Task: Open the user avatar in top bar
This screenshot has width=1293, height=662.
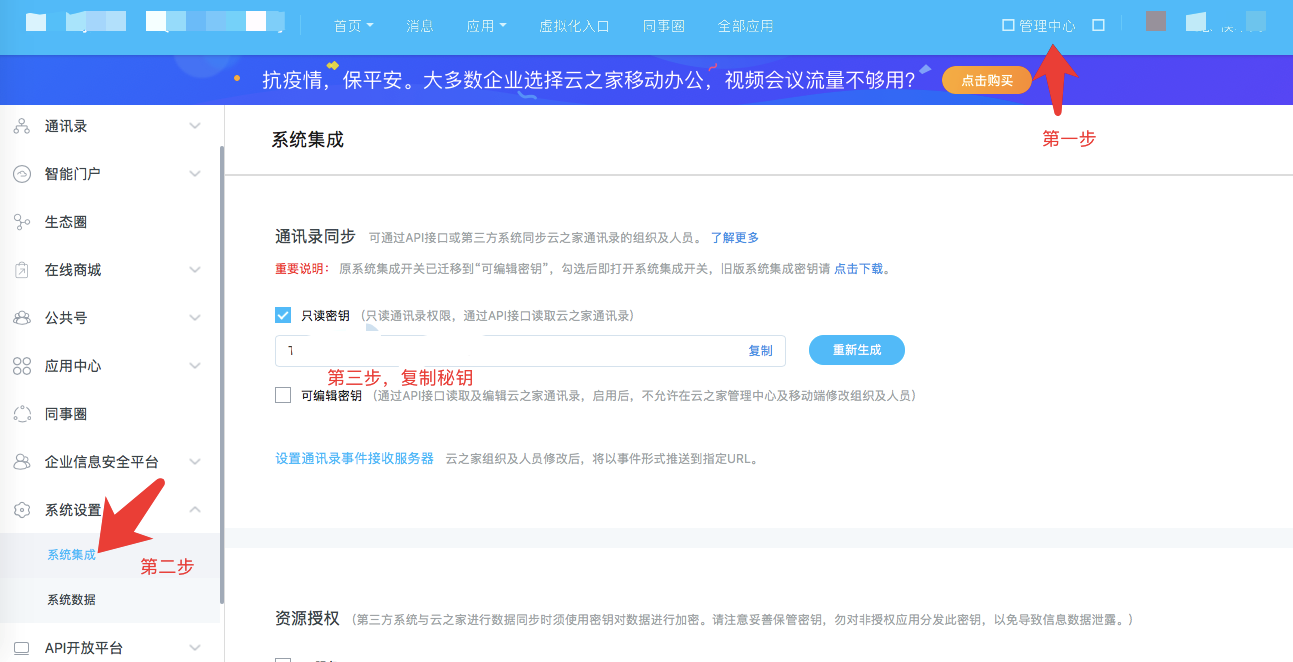Action: [1155, 21]
